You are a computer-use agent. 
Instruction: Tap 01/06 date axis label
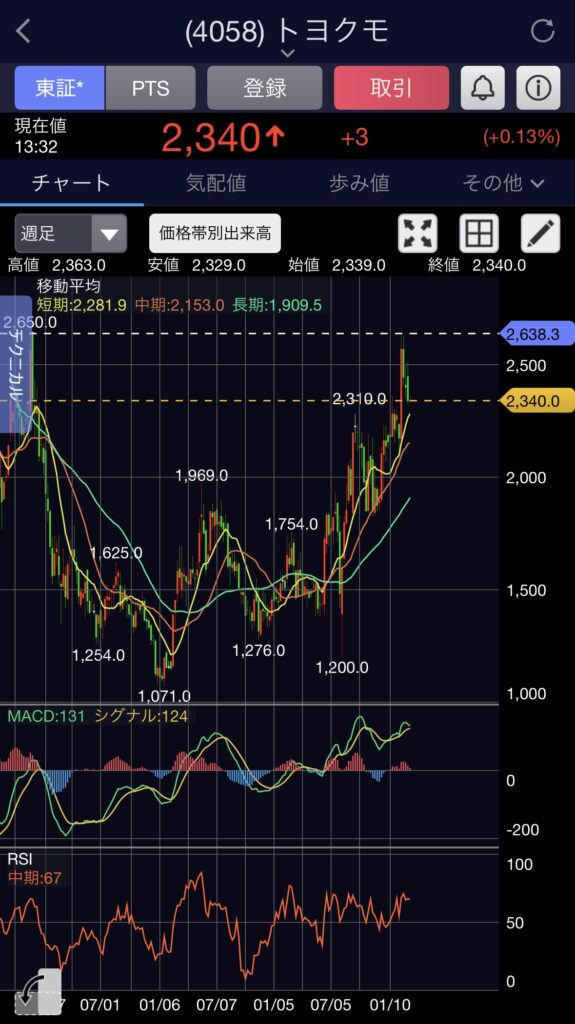(x=159, y=1004)
